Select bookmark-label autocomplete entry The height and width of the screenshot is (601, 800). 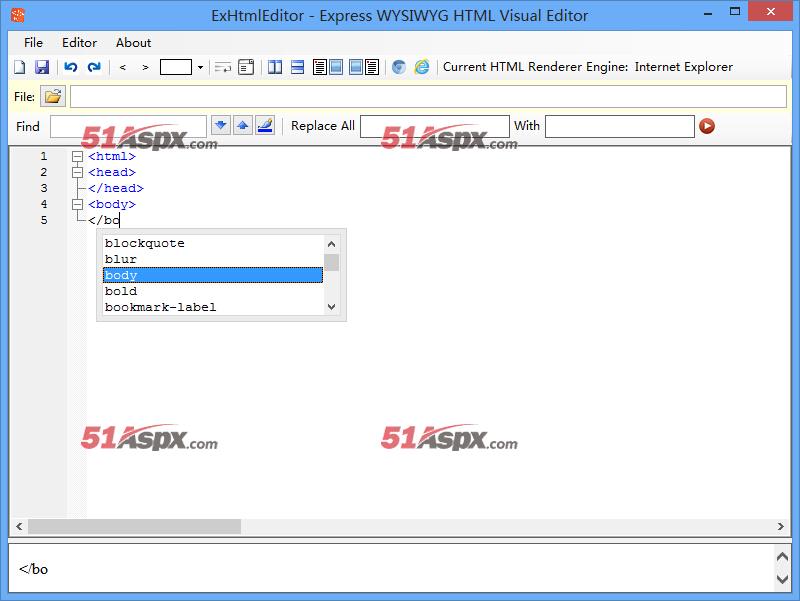tap(213, 307)
